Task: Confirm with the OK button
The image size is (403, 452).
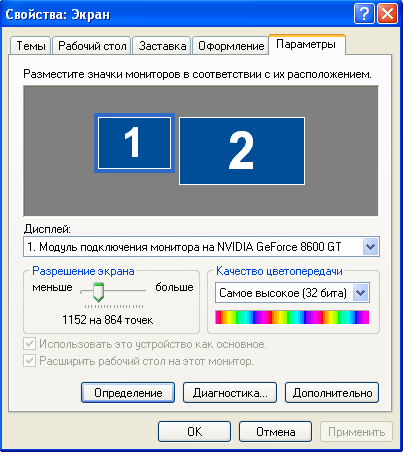Action: [194, 432]
